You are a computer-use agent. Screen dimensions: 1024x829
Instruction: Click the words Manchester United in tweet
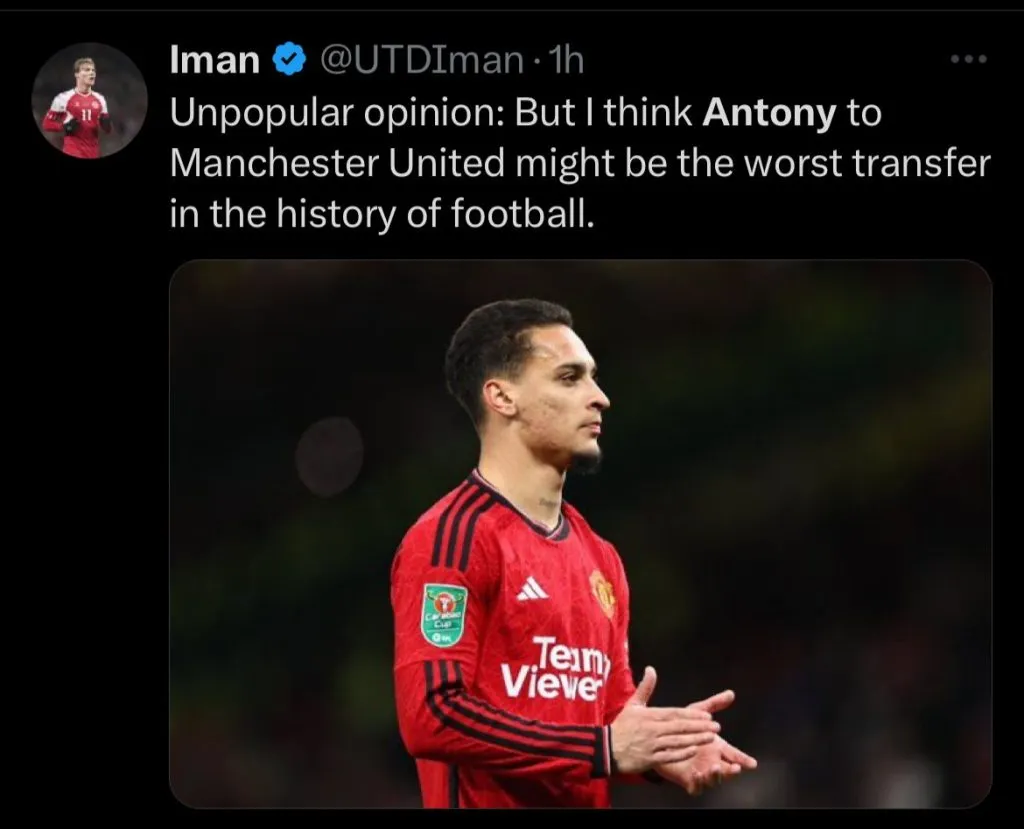click(338, 163)
